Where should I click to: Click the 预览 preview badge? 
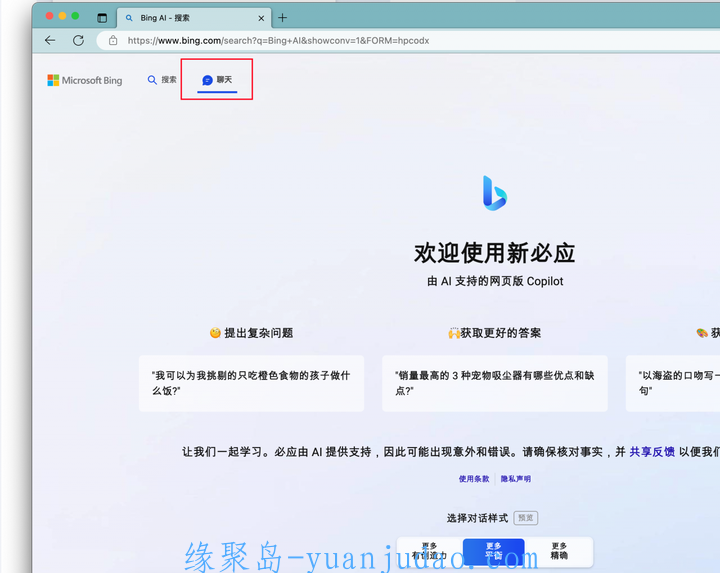[525, 518]
